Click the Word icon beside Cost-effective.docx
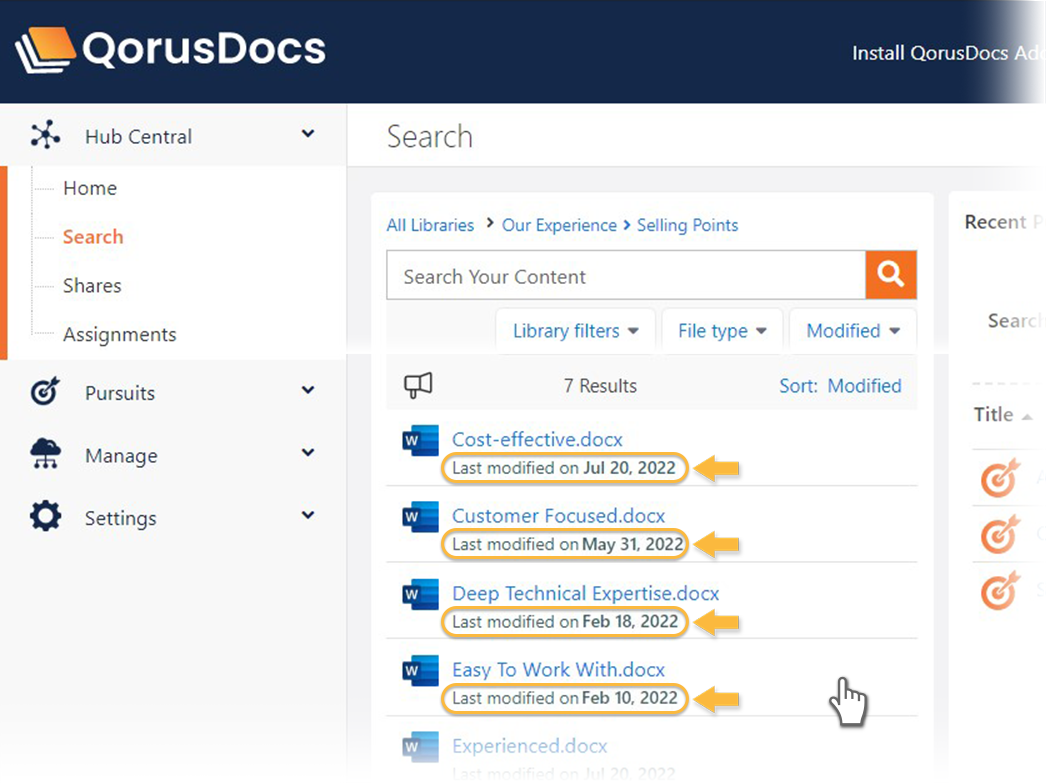Screen dimensions: 1046x783 (x=420, y=440)
